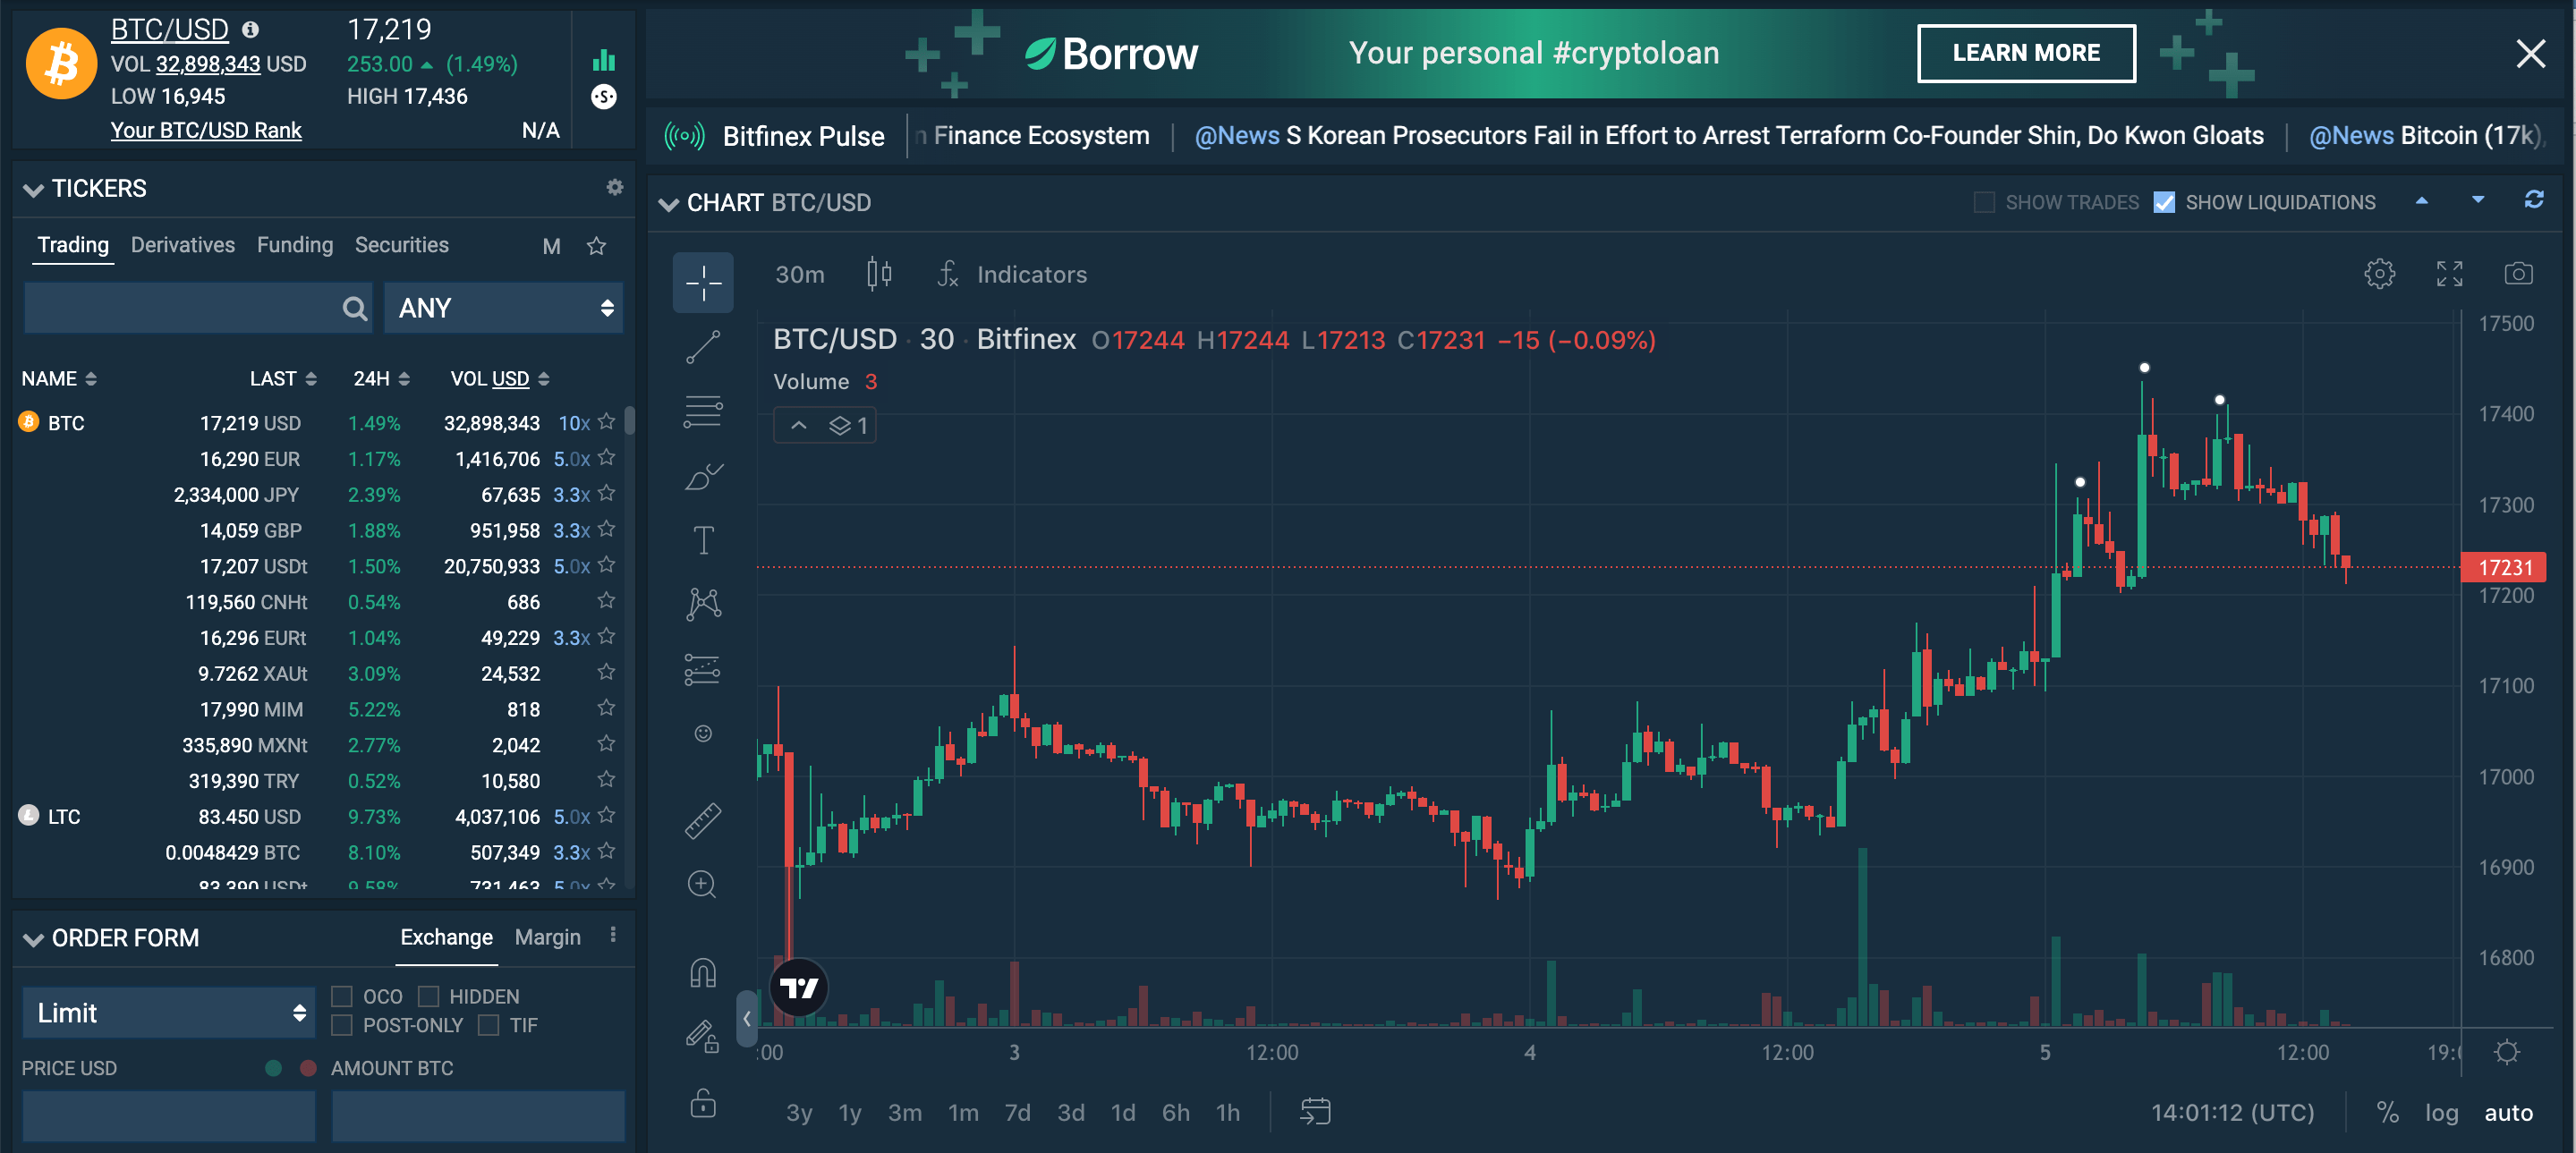Switch to Margin order mode
Viewport: 2576px width, 1153px height.
pos(547,937)
